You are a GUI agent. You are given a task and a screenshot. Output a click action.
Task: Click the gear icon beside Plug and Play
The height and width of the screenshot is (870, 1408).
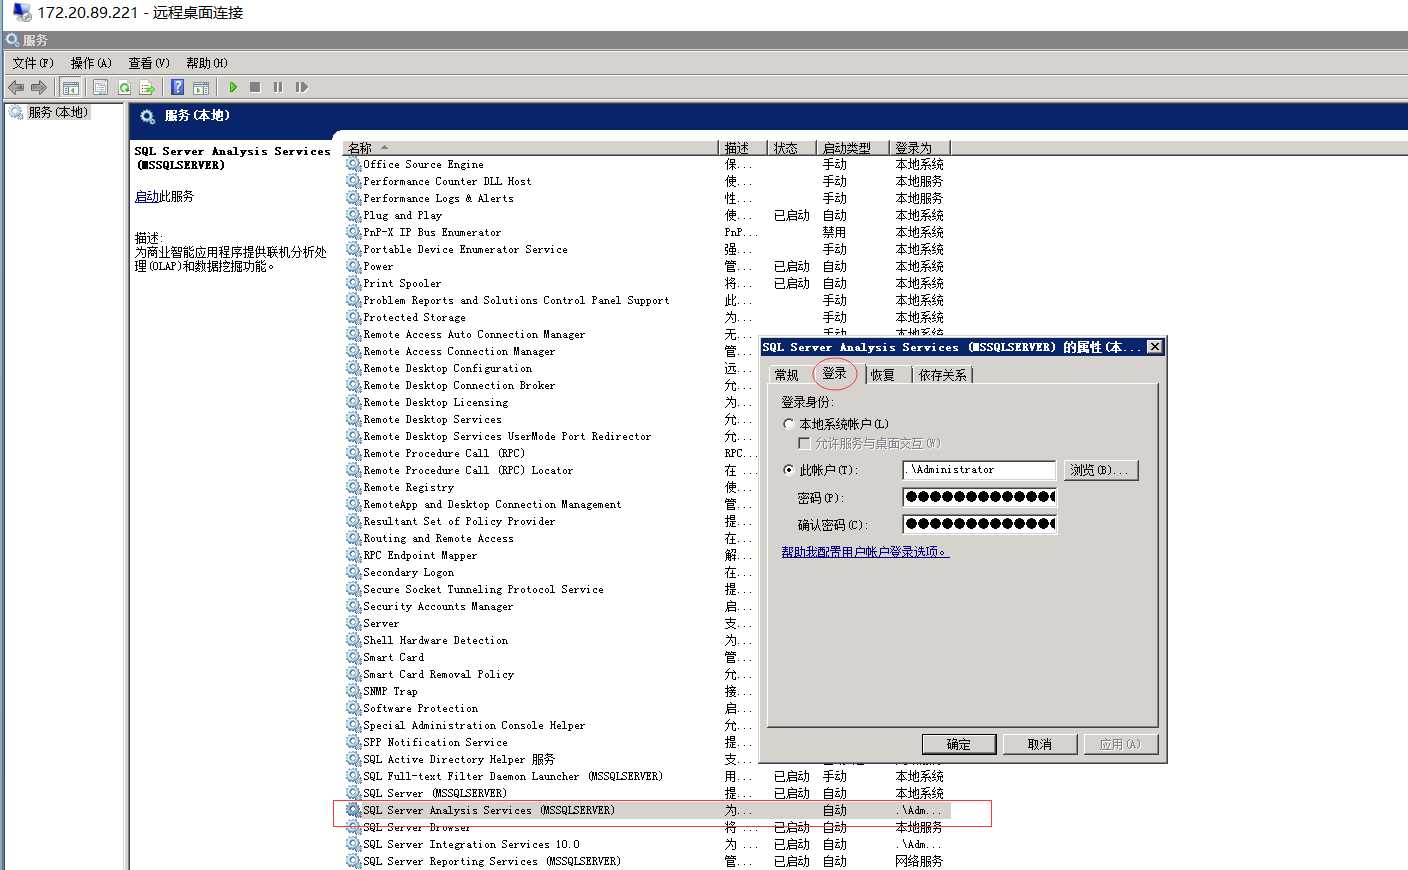pyautogui.click(x=354, y=215)
